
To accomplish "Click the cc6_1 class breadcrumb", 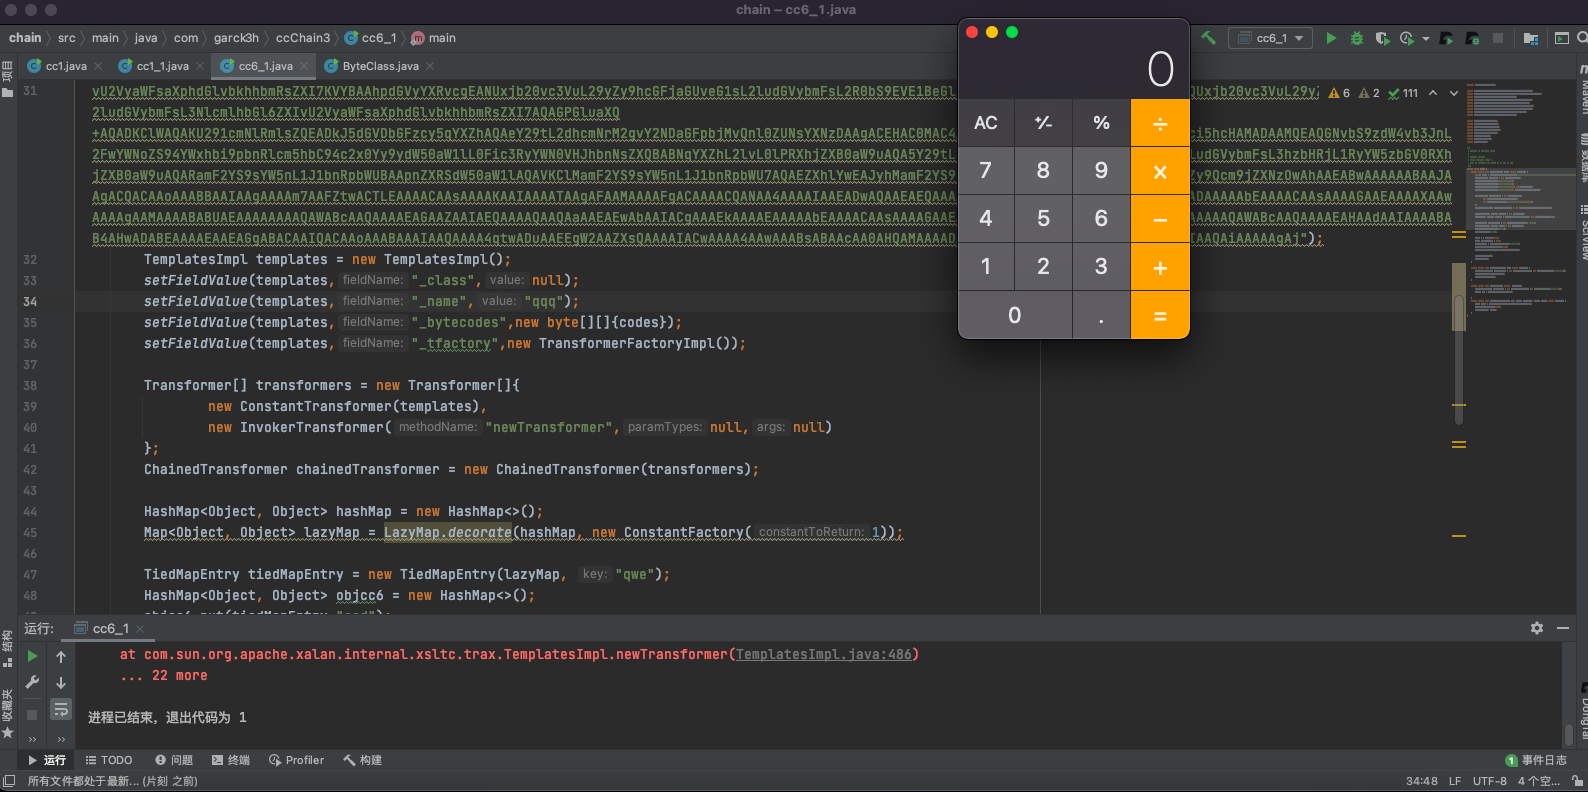I will [x=370, y=38].
